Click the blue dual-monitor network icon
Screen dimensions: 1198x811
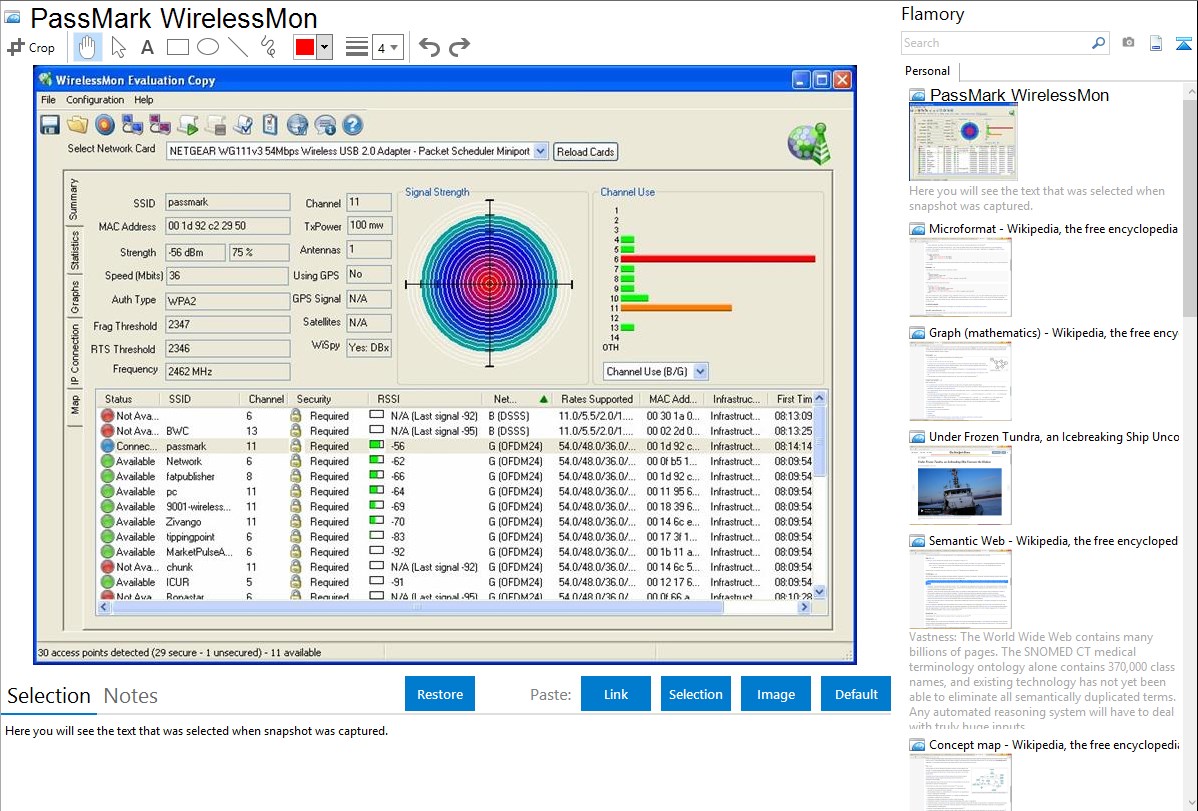click(132, 125)
